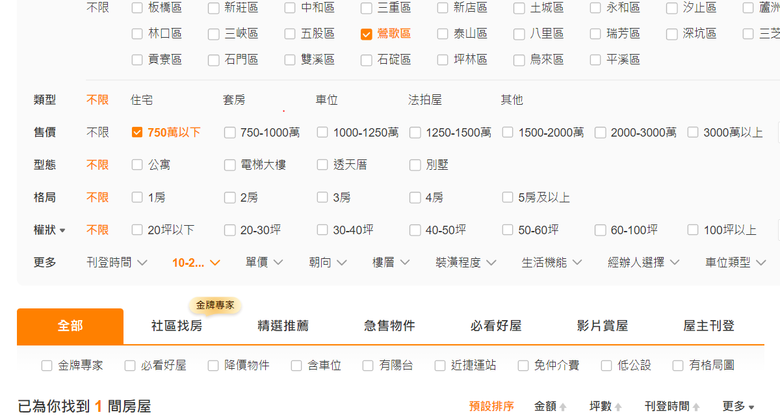Open the 更多 sorting dropdown
The height and width of the screenshot is (419, 780).
(738, 407)
